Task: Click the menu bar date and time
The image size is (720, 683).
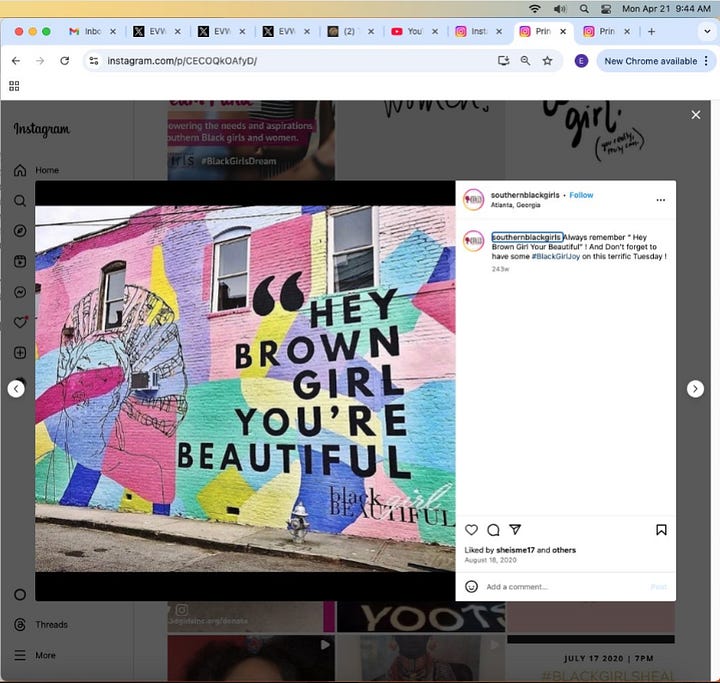Action: 666,9
